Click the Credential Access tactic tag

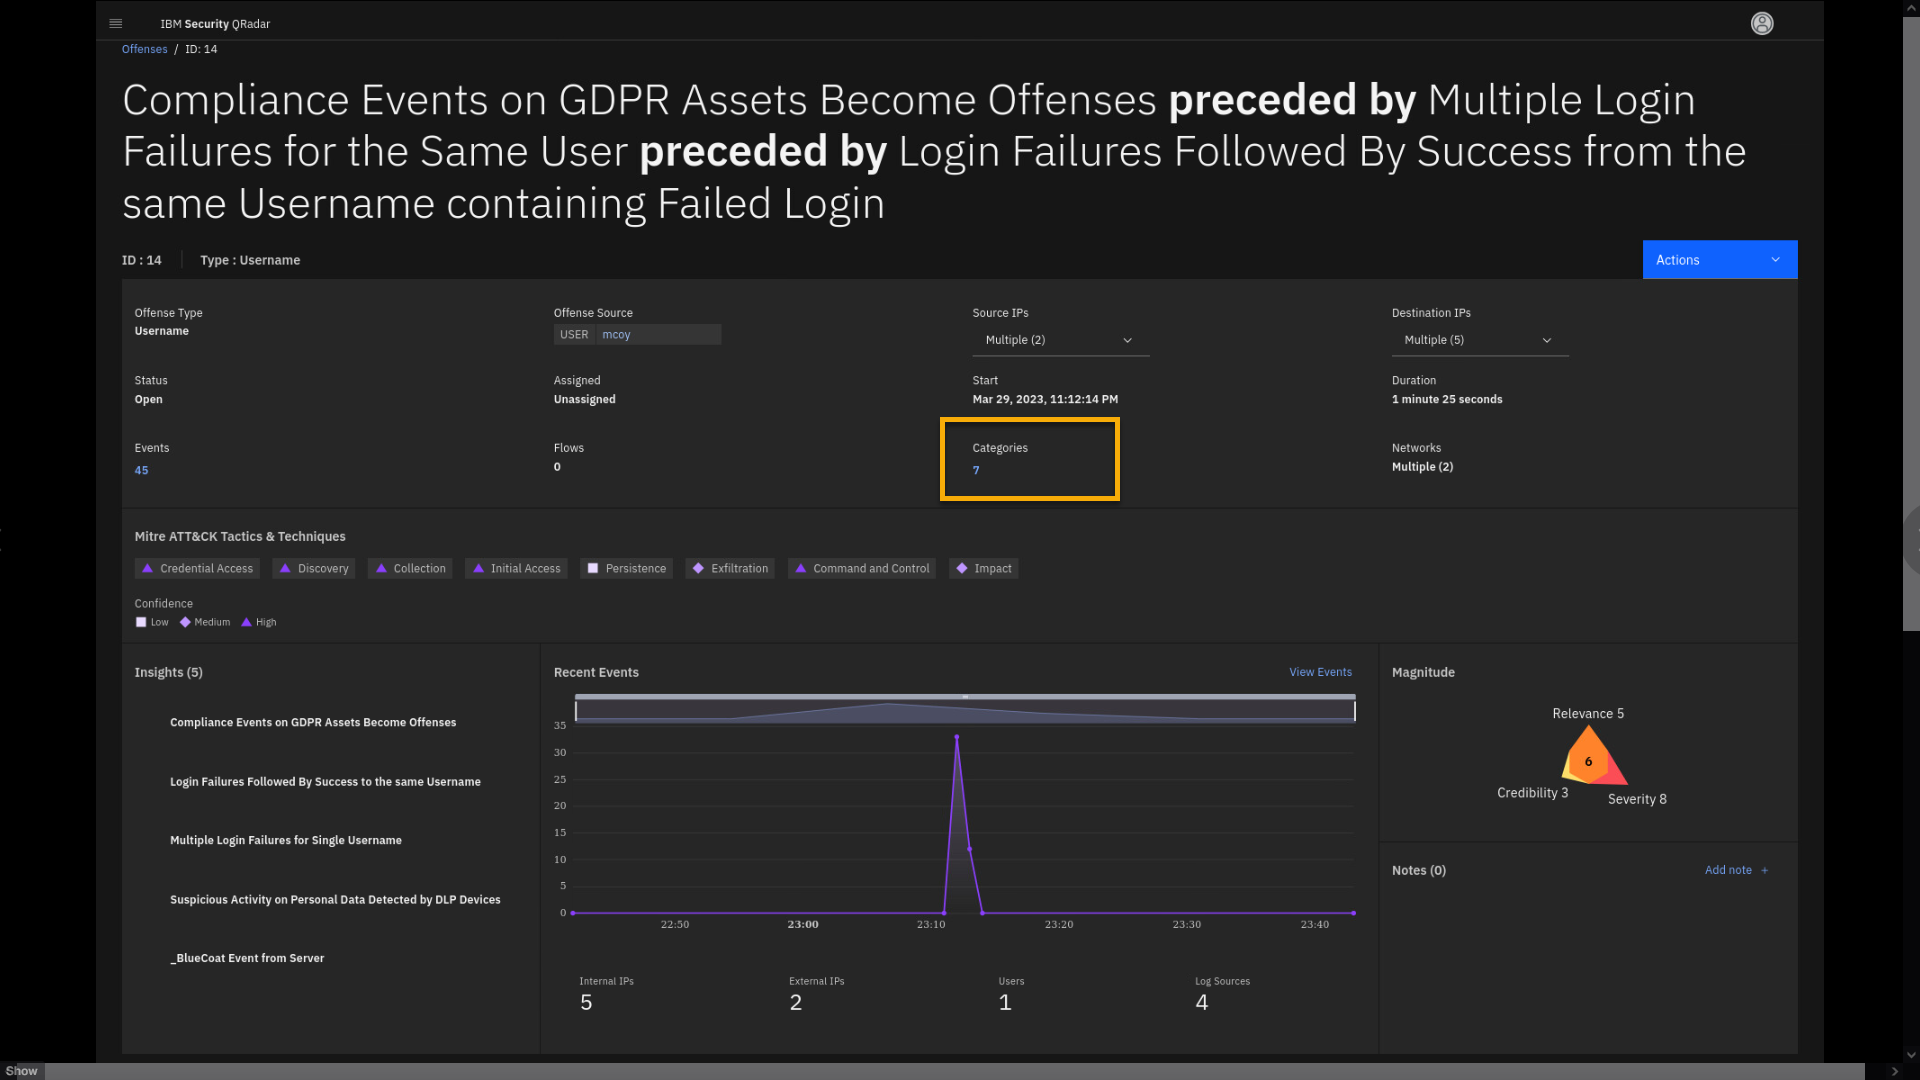coord(197,568)
